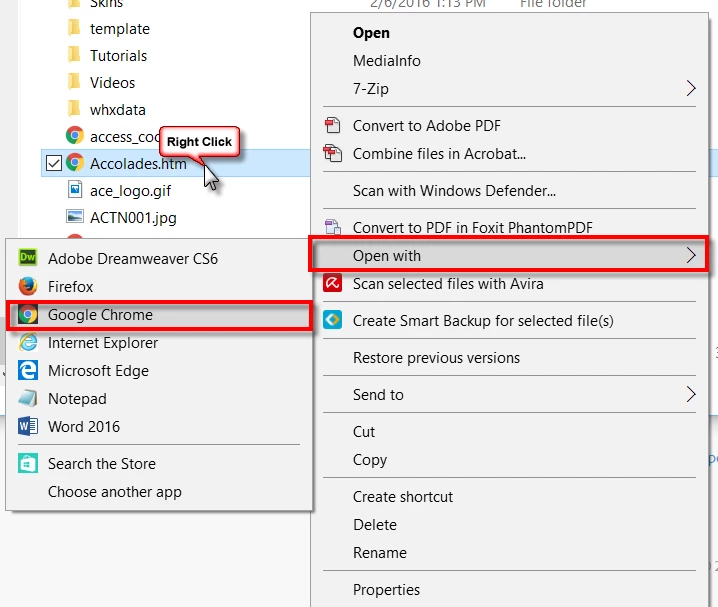Click the Chrome icon of access_code file
The width and height of the screenshot is (718, 607).
[x=75, y=136]
